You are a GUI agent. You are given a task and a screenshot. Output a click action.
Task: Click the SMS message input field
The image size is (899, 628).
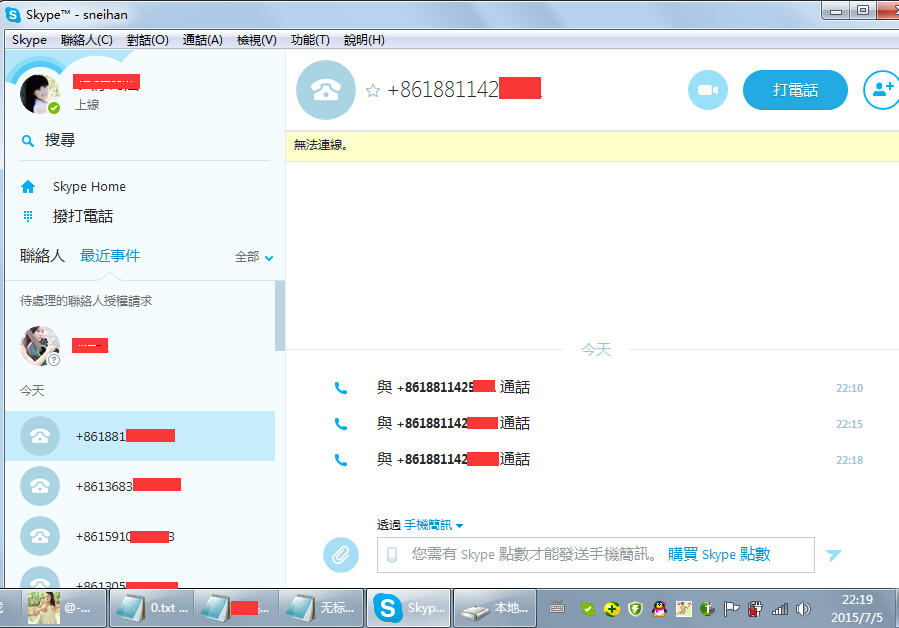point(596,555)
